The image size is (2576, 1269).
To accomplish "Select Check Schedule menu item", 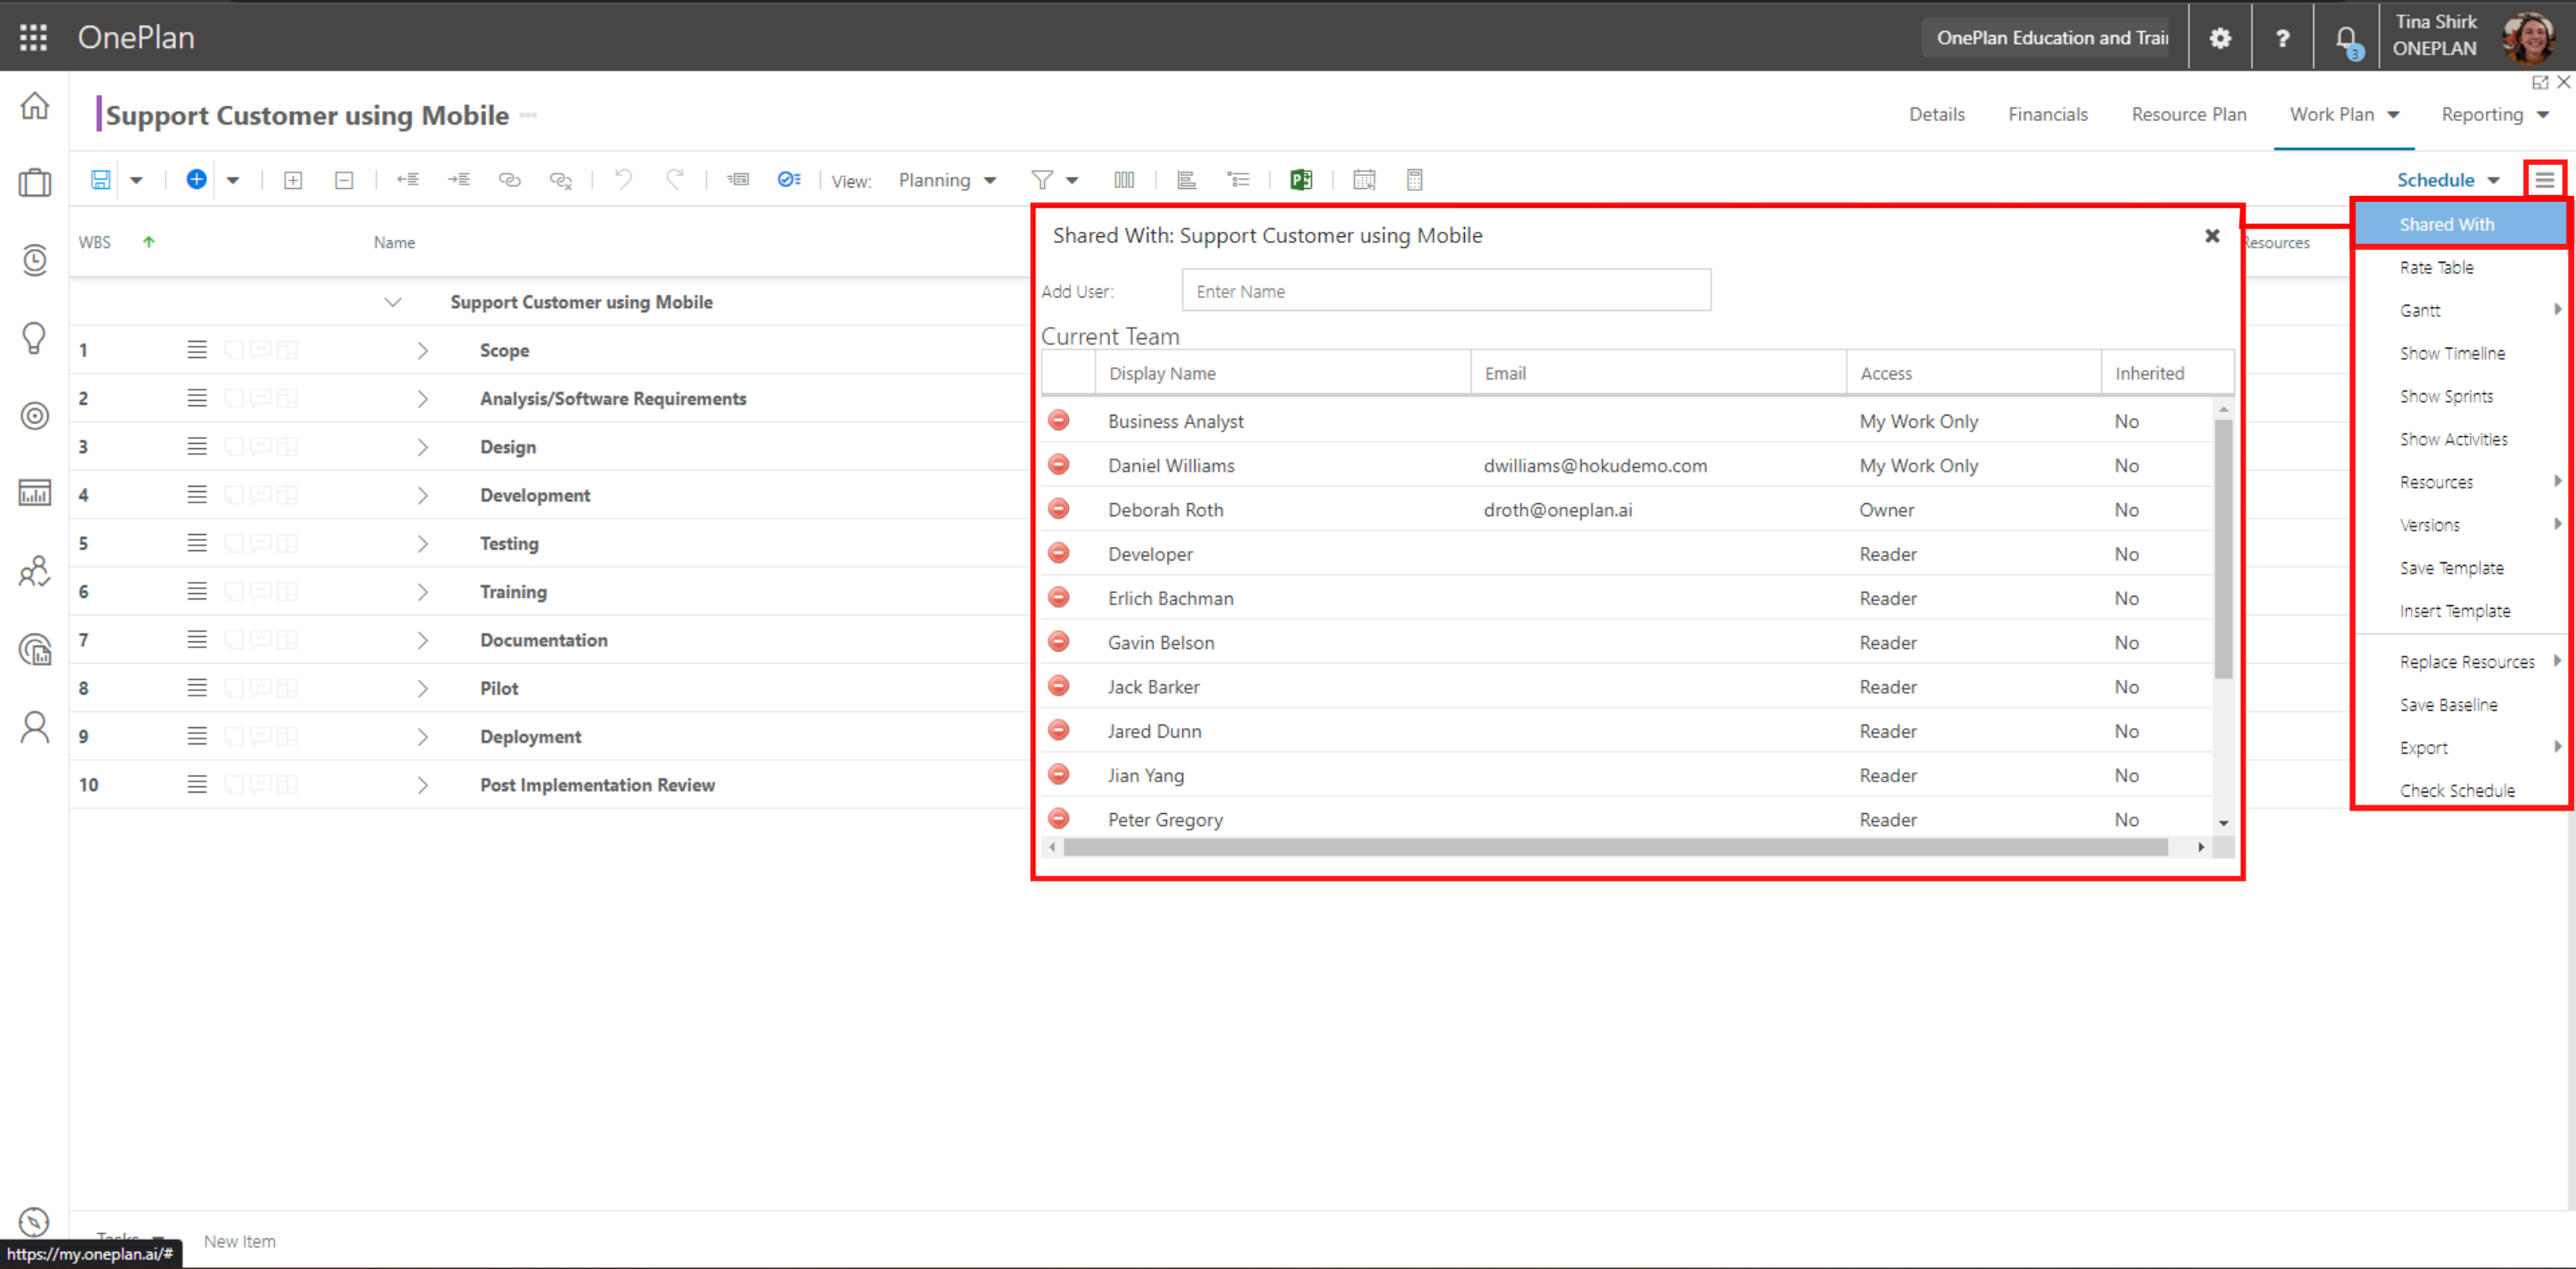I will [x=2460, y=790].
